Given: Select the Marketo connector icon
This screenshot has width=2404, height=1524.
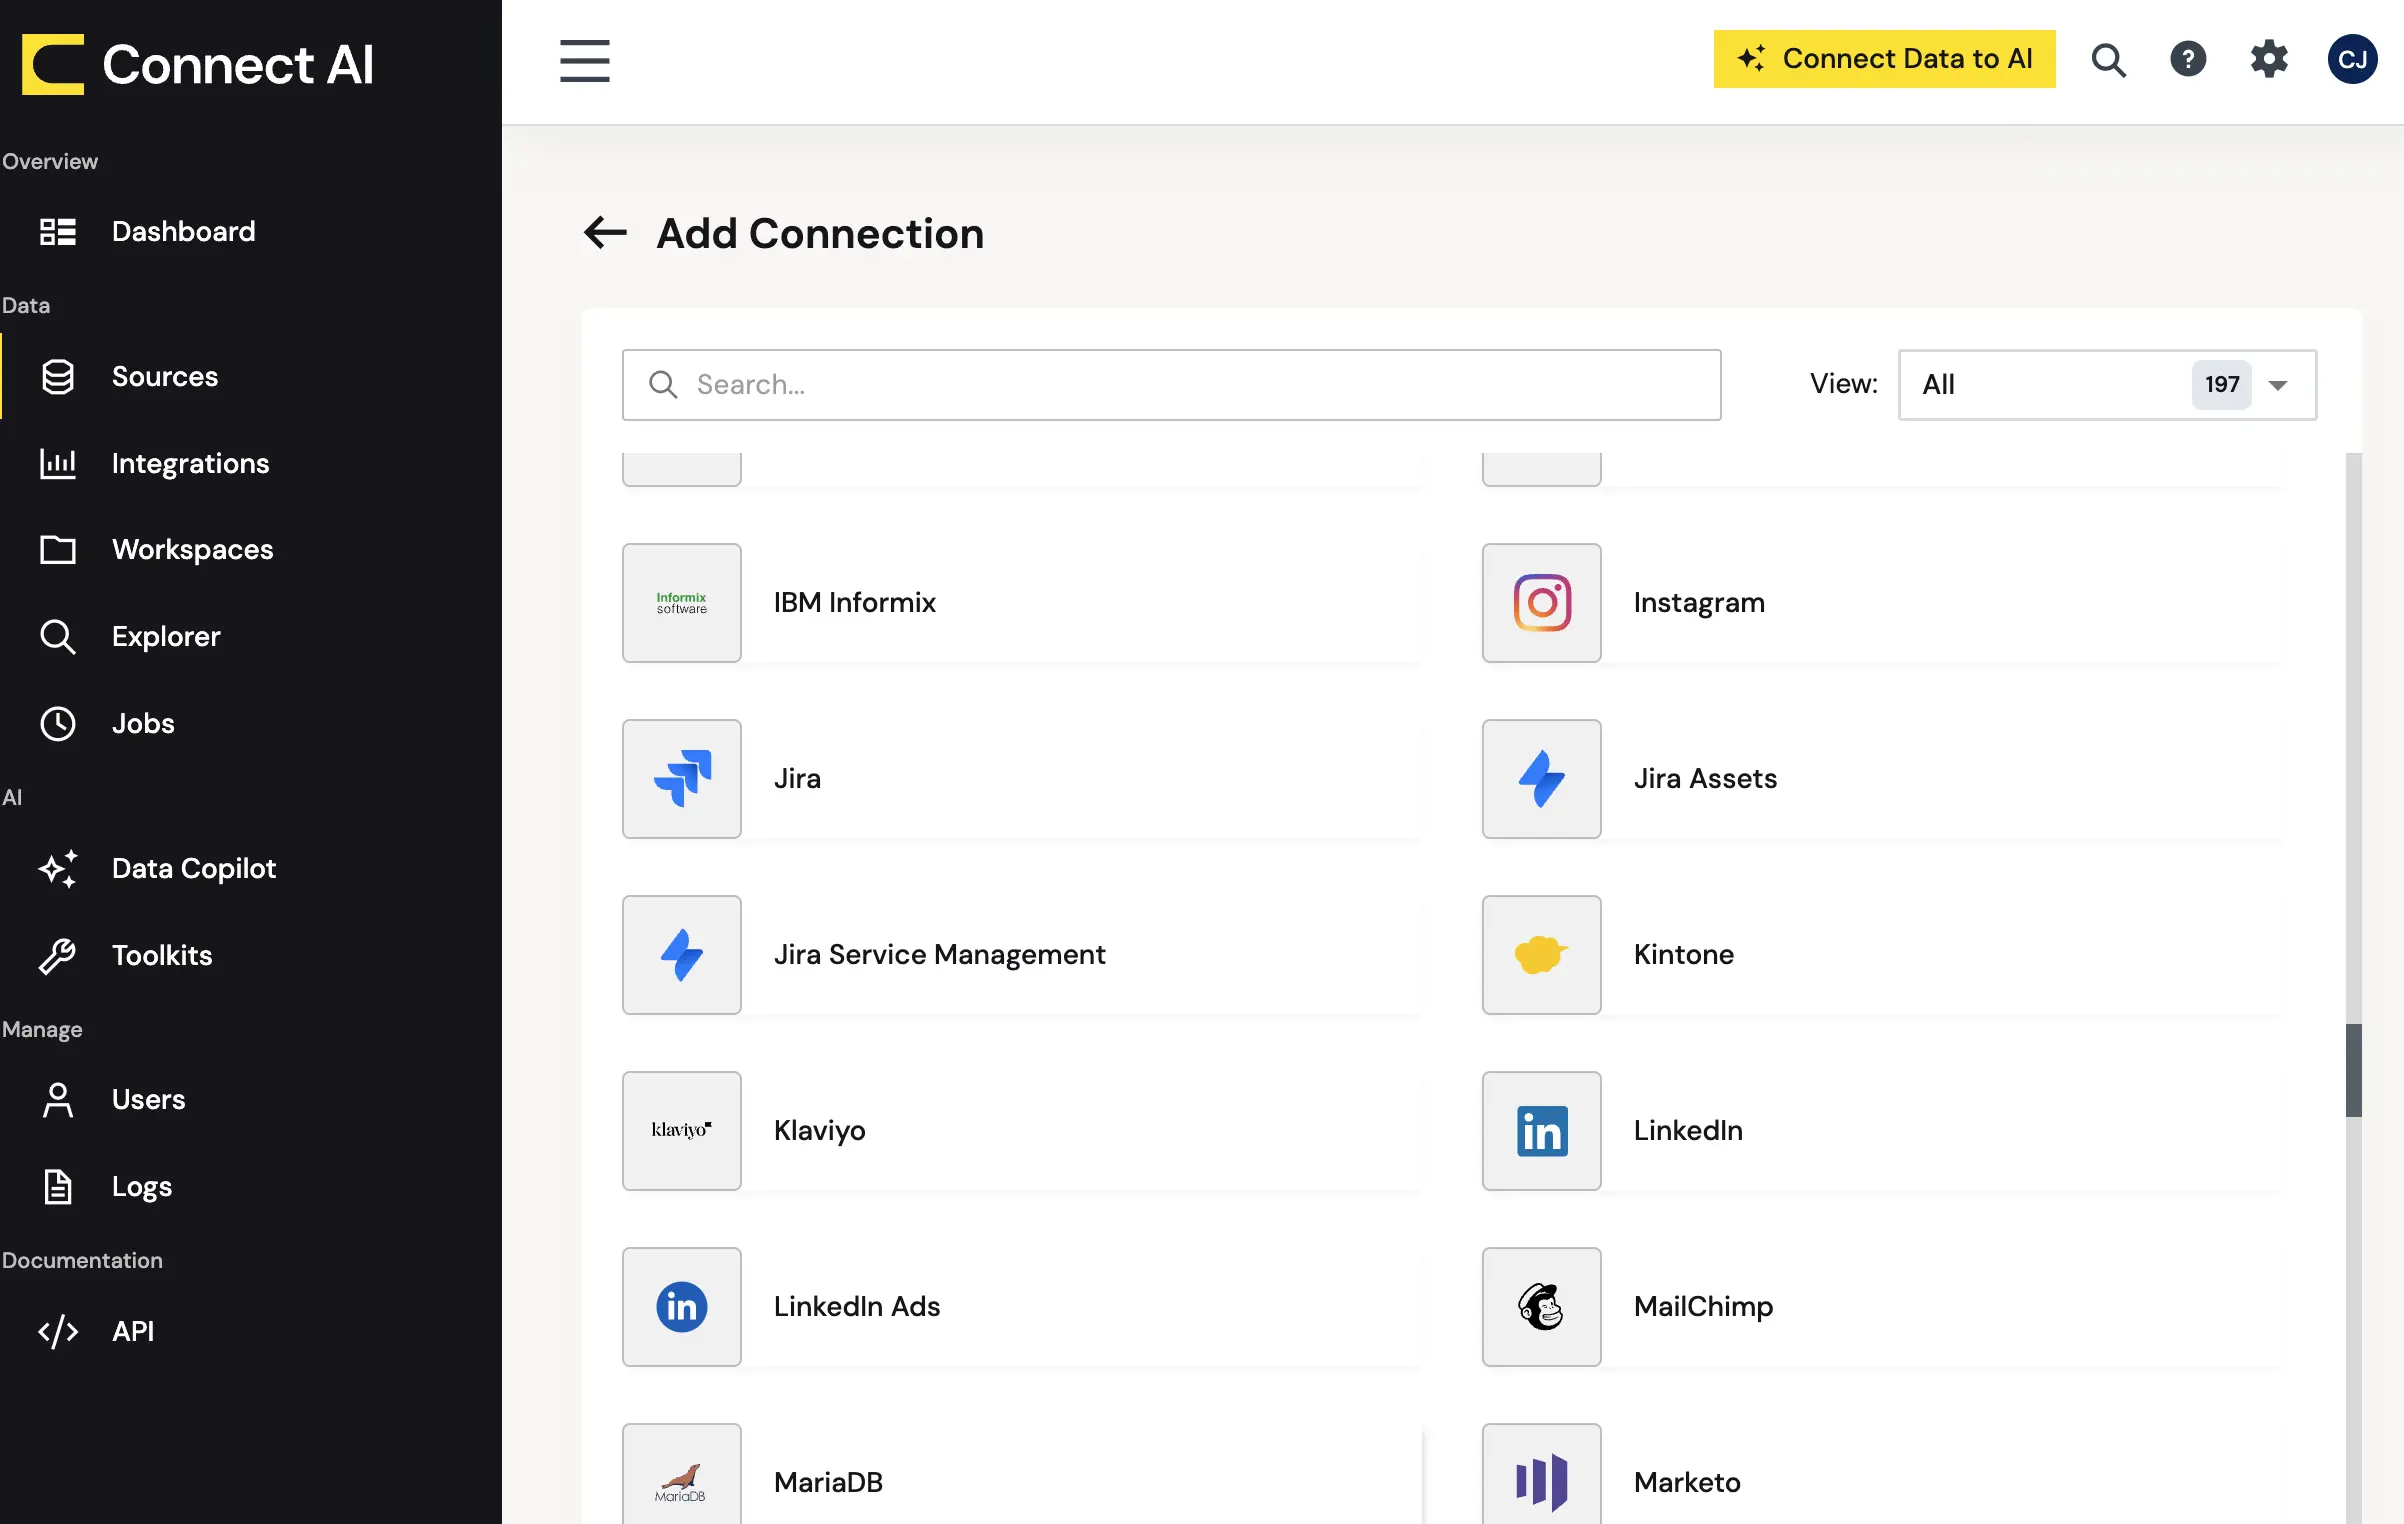Looking at the screenshot, I should point(1542,1476).
